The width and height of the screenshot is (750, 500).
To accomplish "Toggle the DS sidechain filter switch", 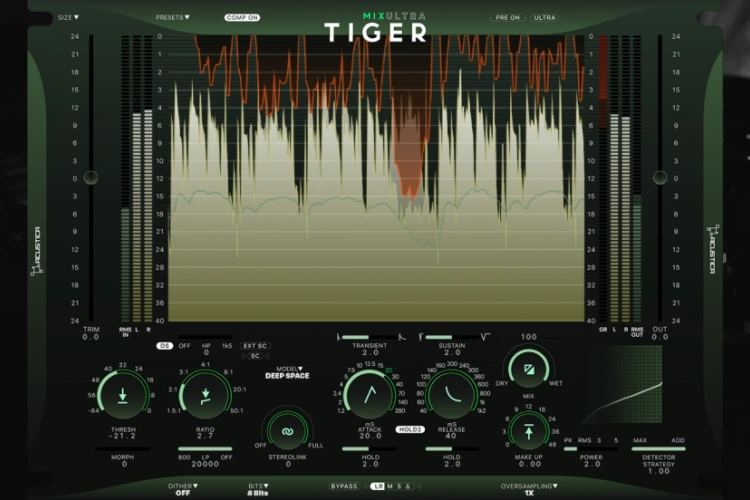I will click(x=165, y=346).
